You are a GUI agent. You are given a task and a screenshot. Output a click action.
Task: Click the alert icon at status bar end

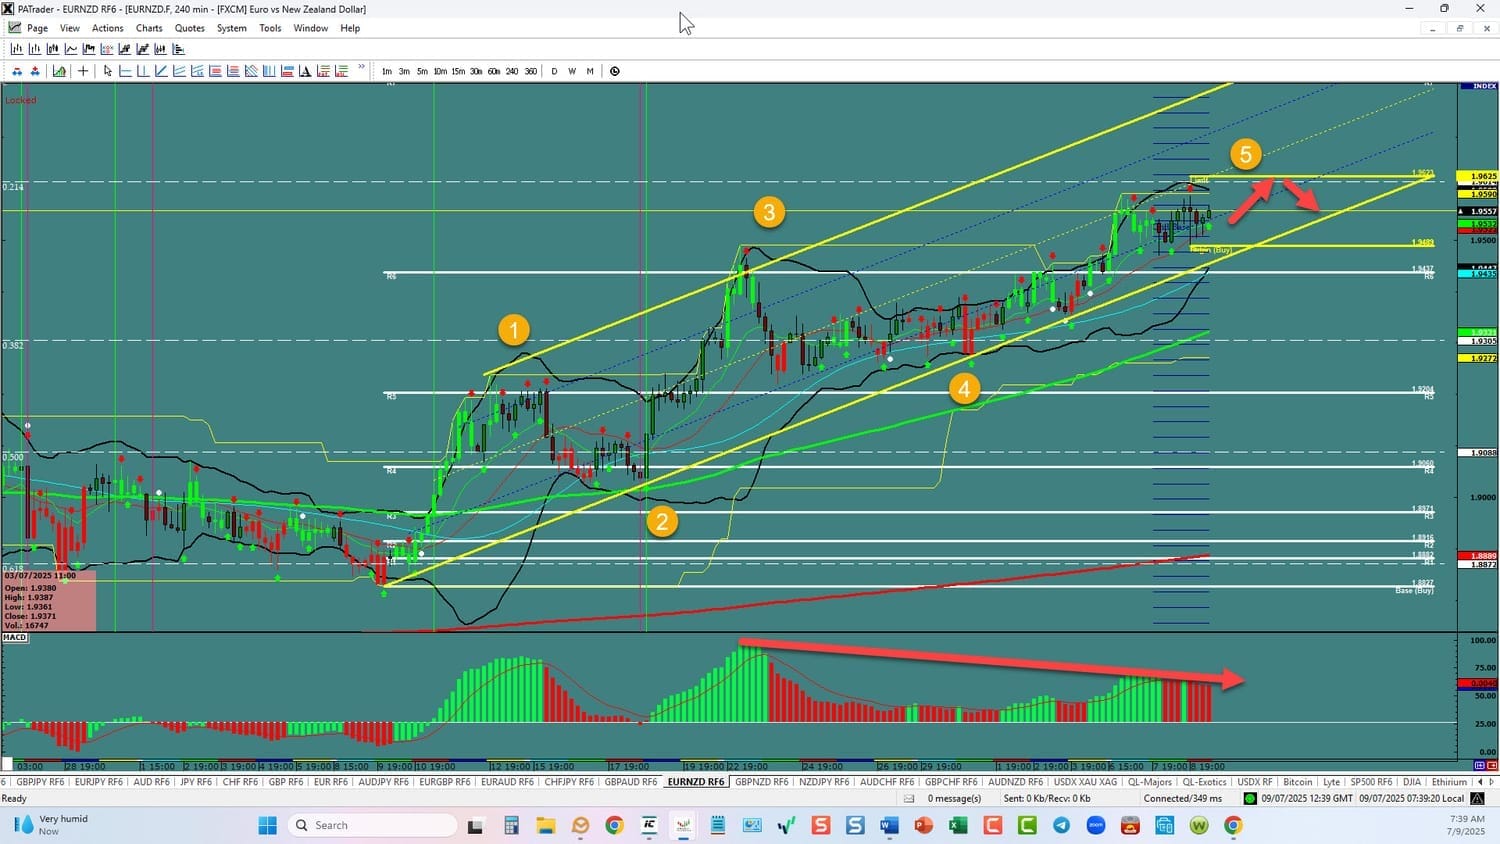(x=1477, y=798)
